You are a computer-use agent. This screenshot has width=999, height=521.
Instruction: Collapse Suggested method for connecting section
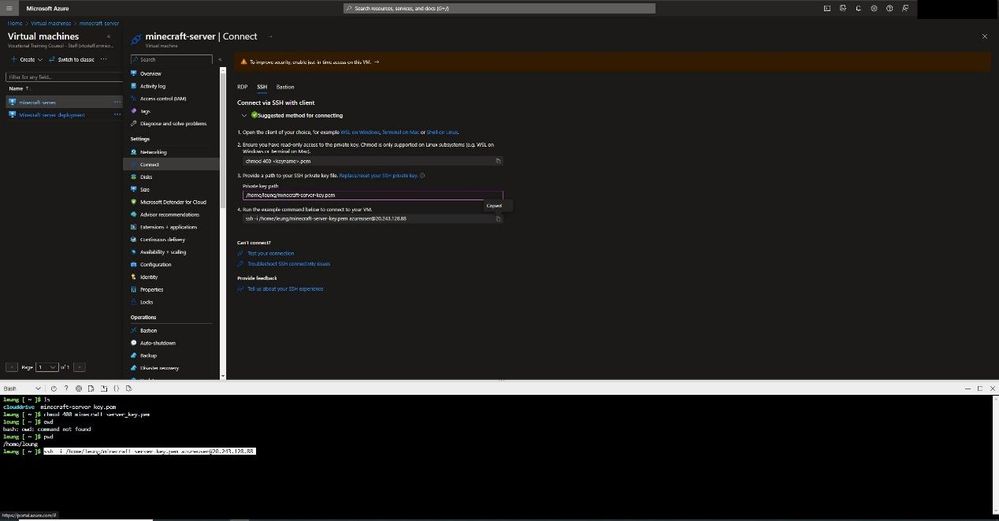(x=244, y=116)
